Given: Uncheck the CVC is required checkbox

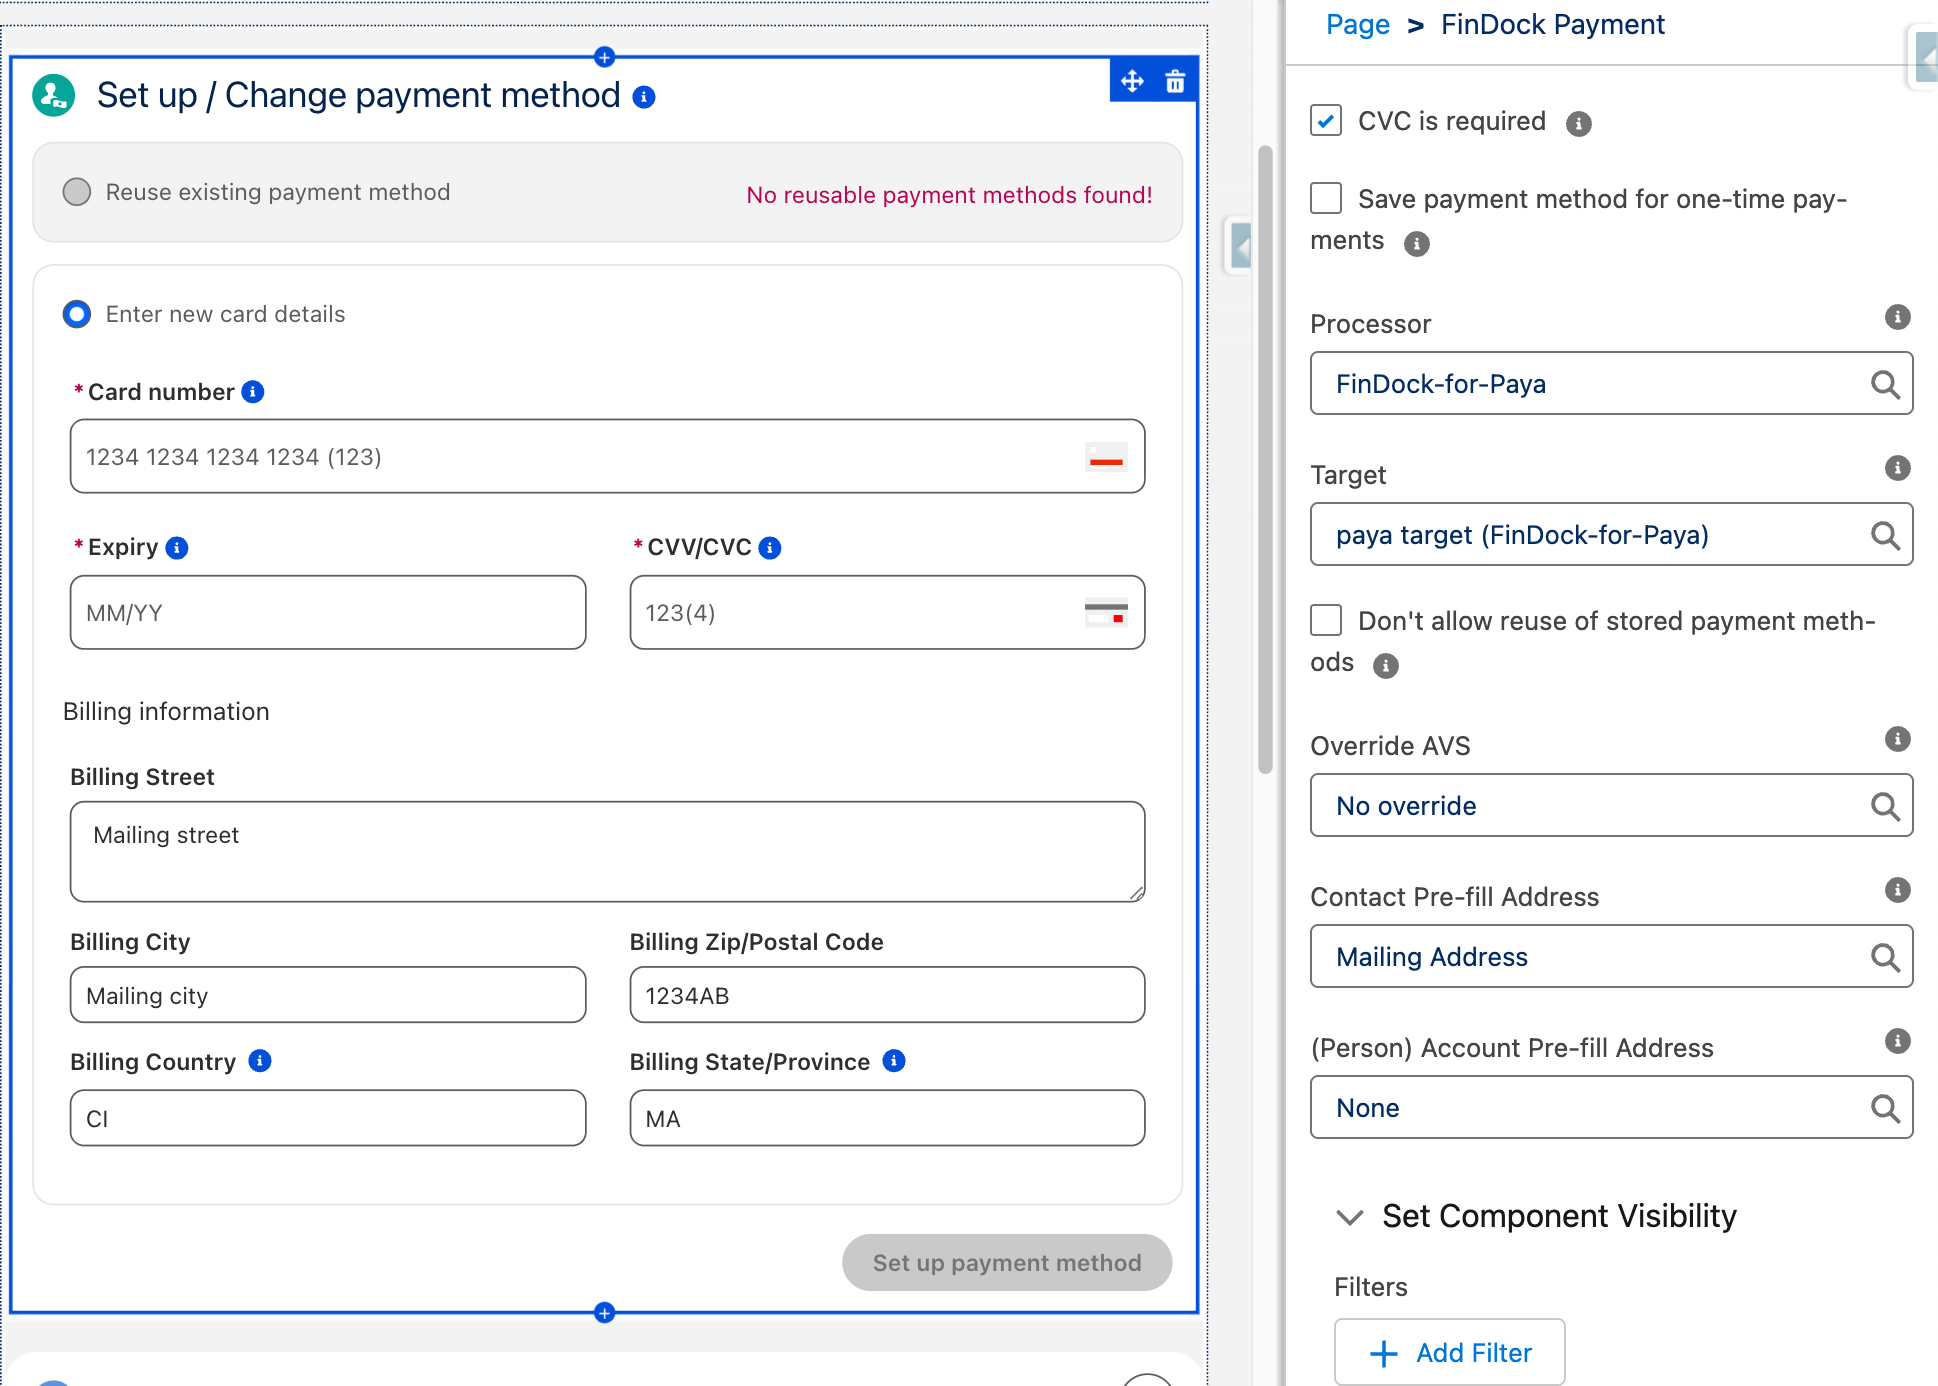Looking at the screenshot, I should (1325, 121).
